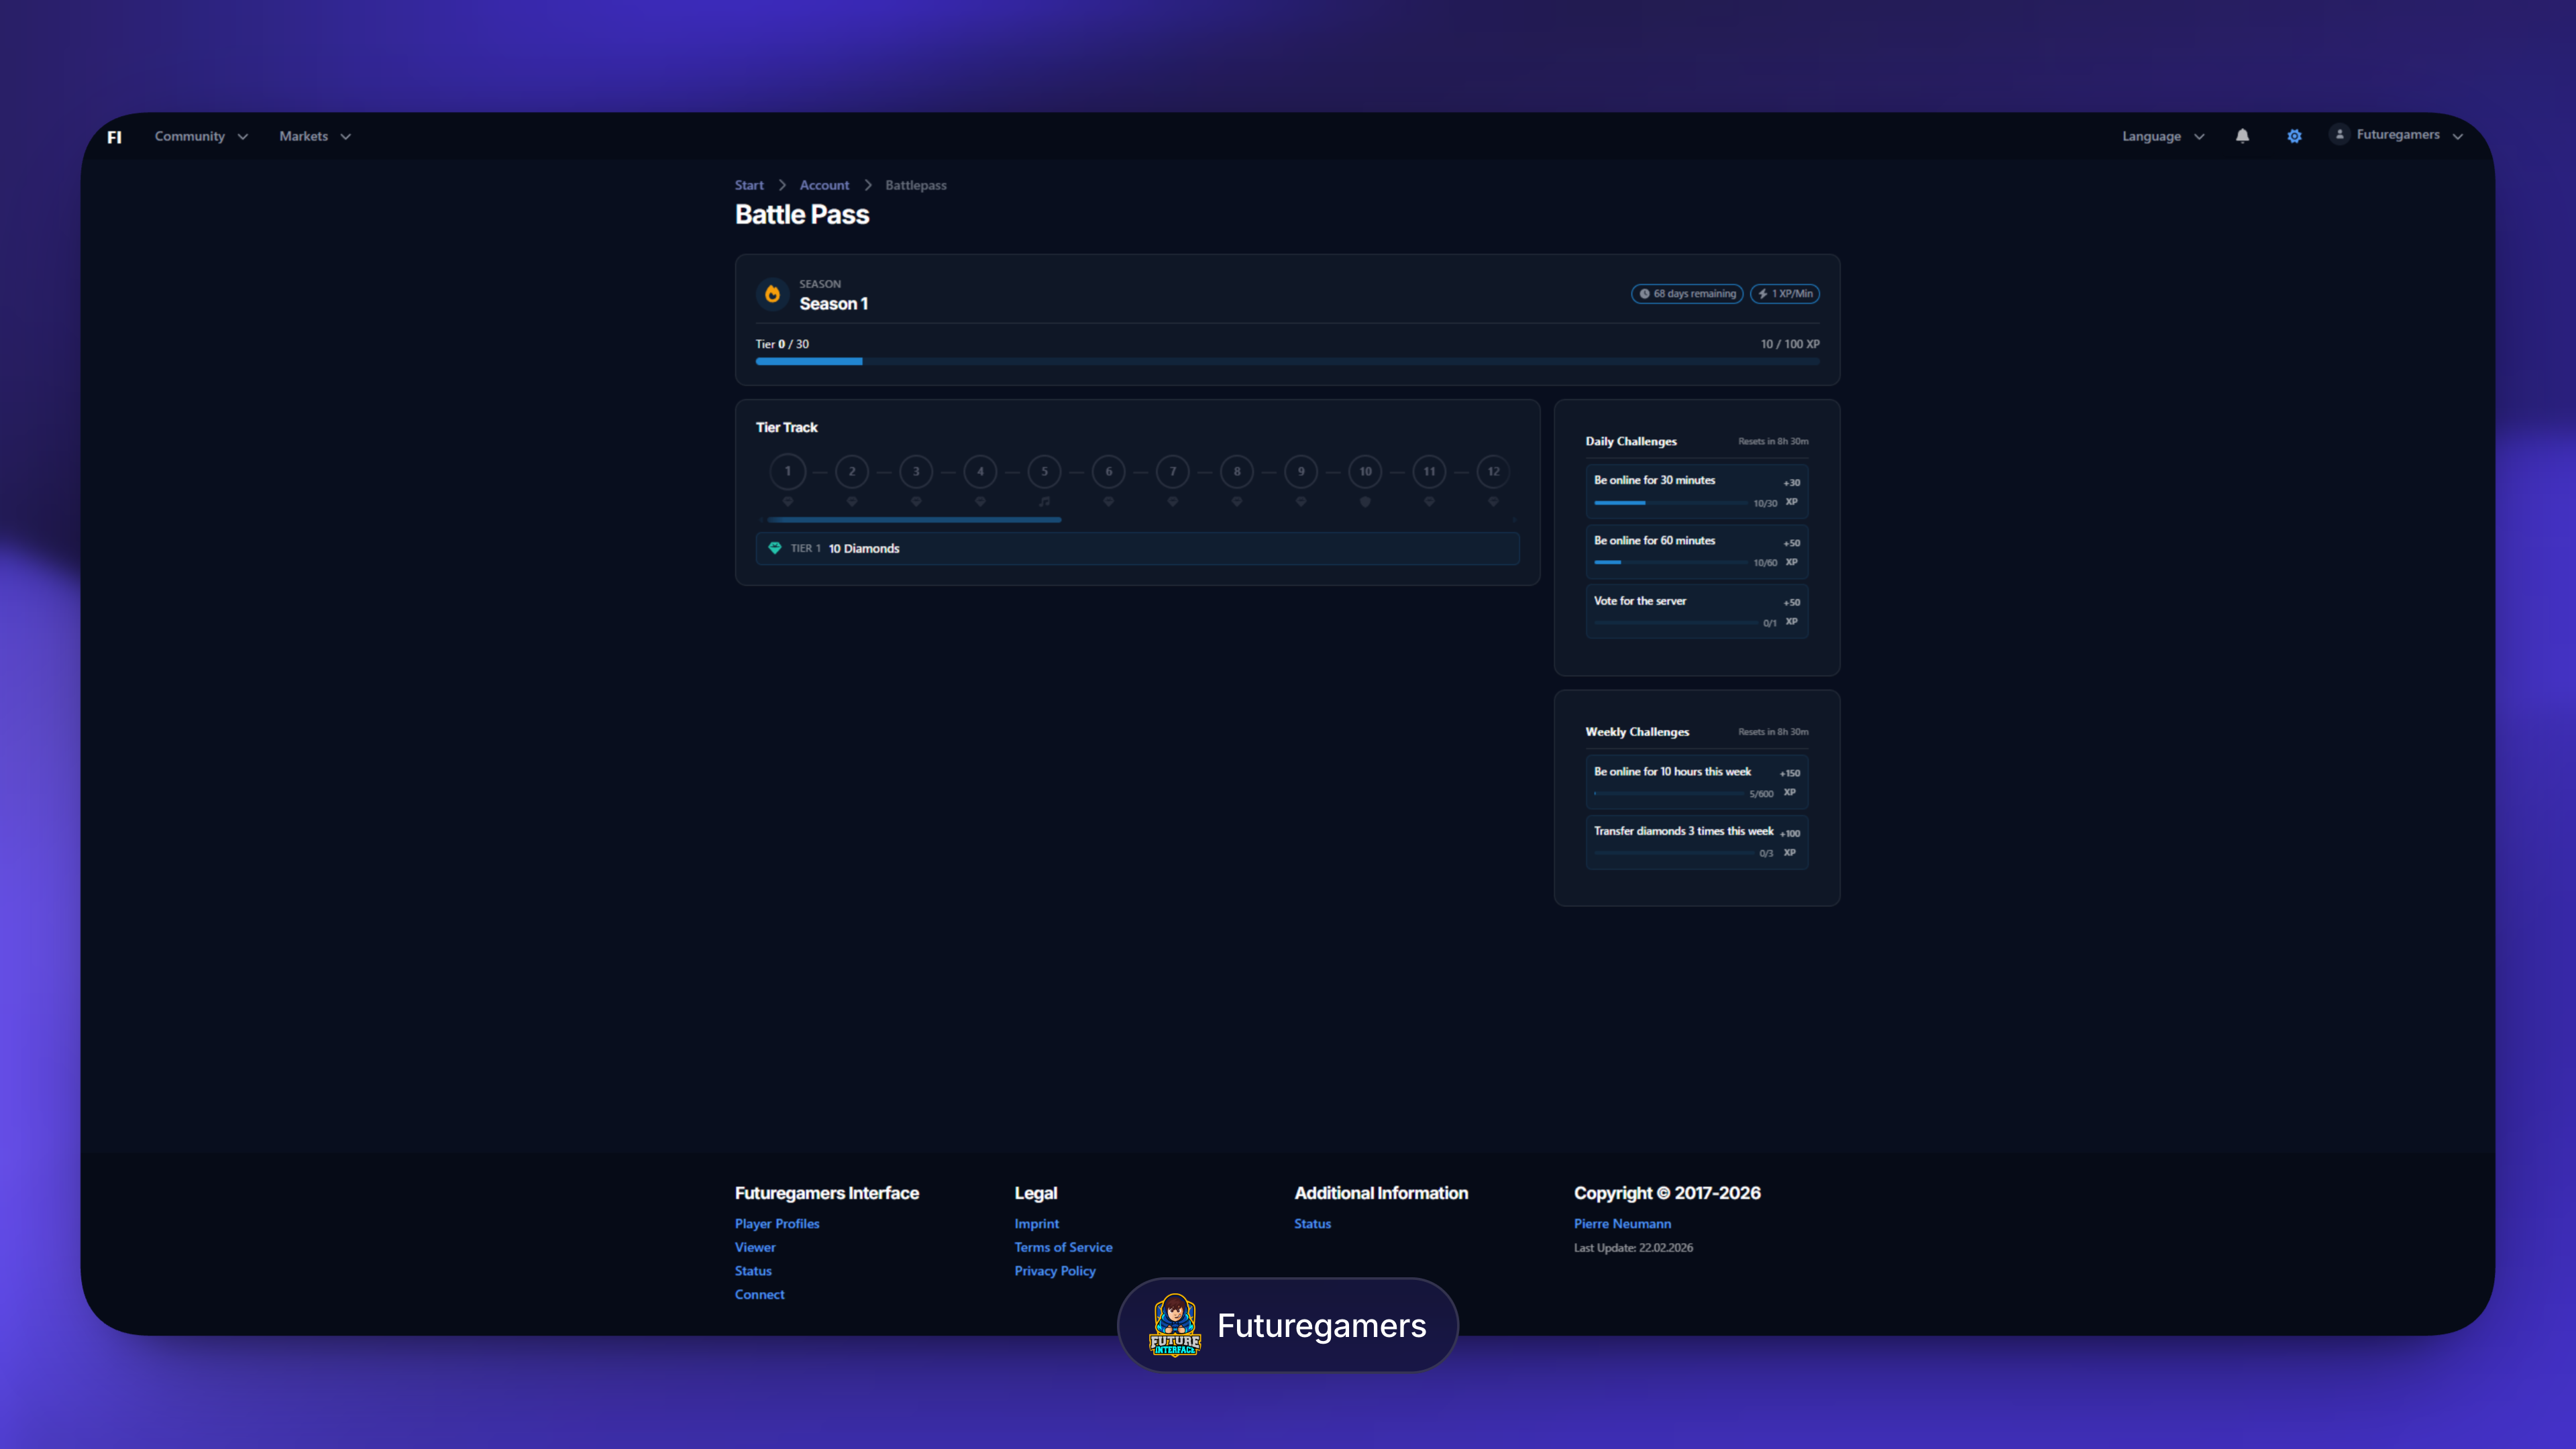Click the Futuregamers mascot logo

[1175, 1325]
